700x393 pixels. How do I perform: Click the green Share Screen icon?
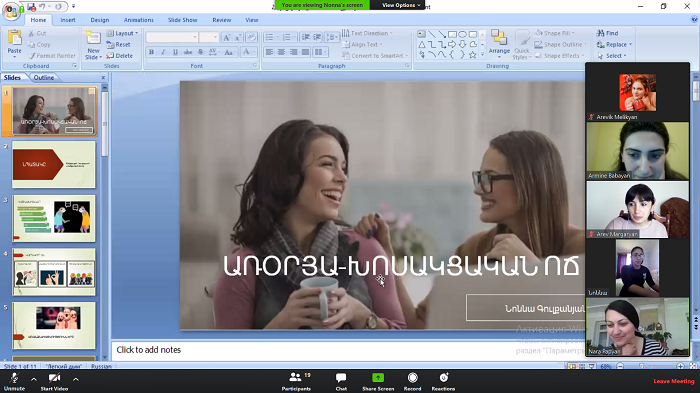tap(378, 378)
